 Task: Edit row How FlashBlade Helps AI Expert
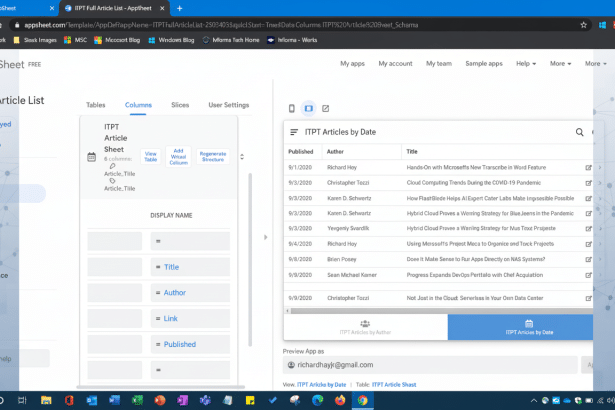point(588,199)
